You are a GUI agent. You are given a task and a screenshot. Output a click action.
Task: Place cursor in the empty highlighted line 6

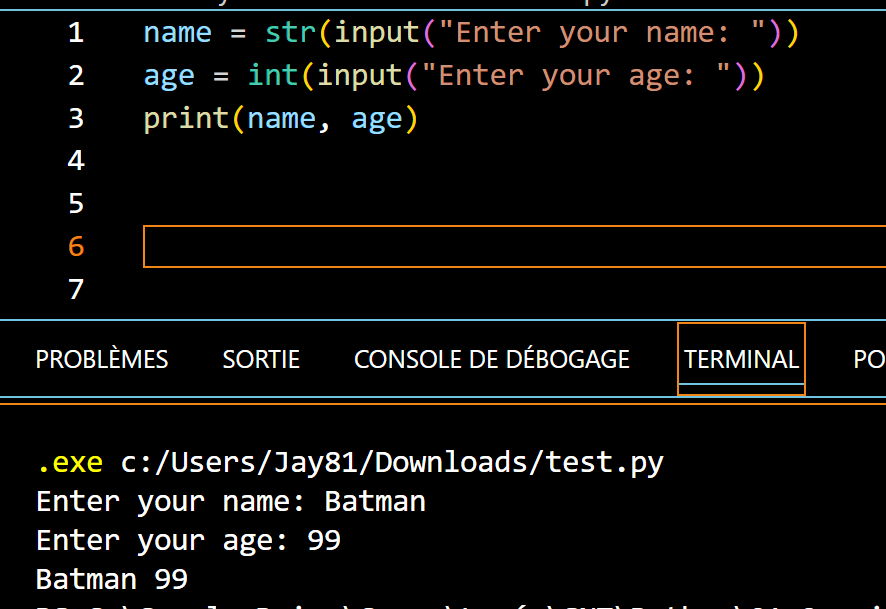click(x=500, y=247)
